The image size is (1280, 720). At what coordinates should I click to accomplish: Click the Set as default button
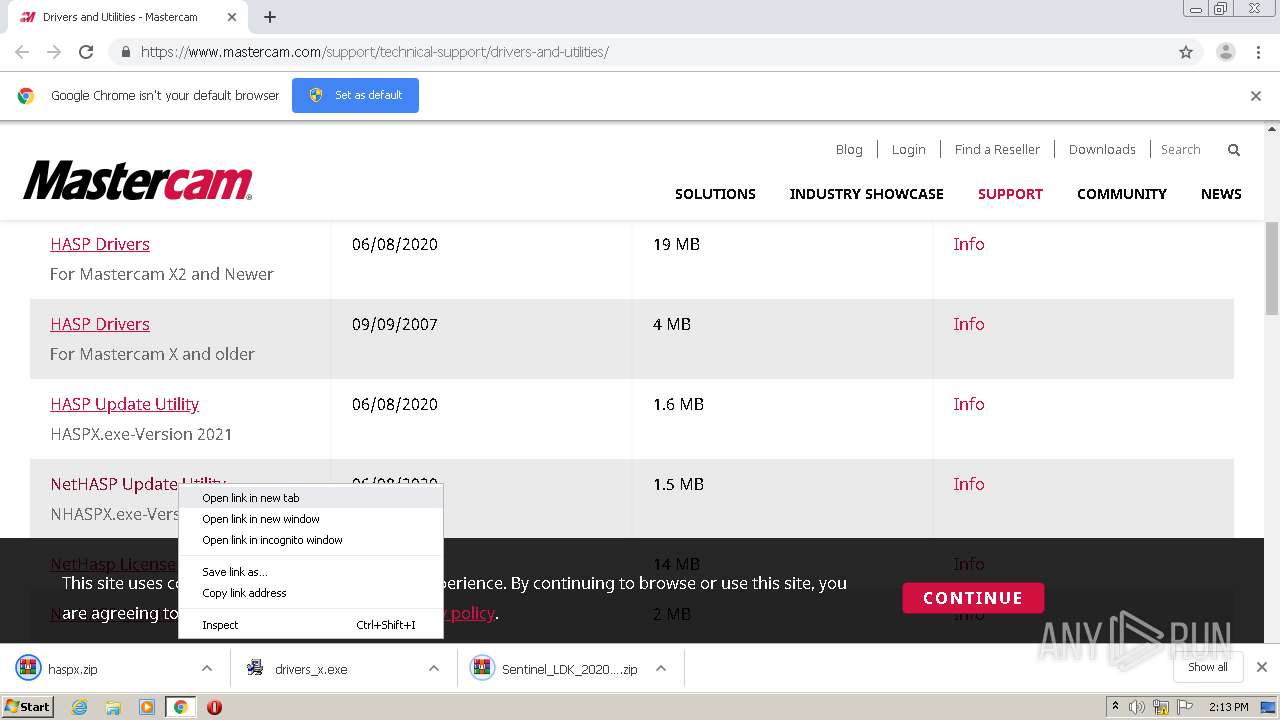(x=355, y=95)
